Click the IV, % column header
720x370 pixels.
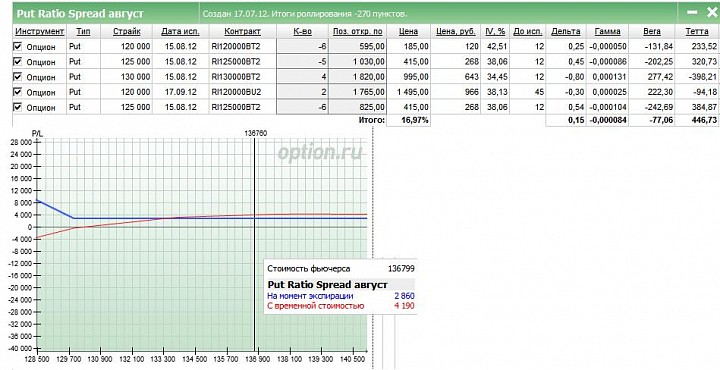pyautogui.click(x=495, y=31)
